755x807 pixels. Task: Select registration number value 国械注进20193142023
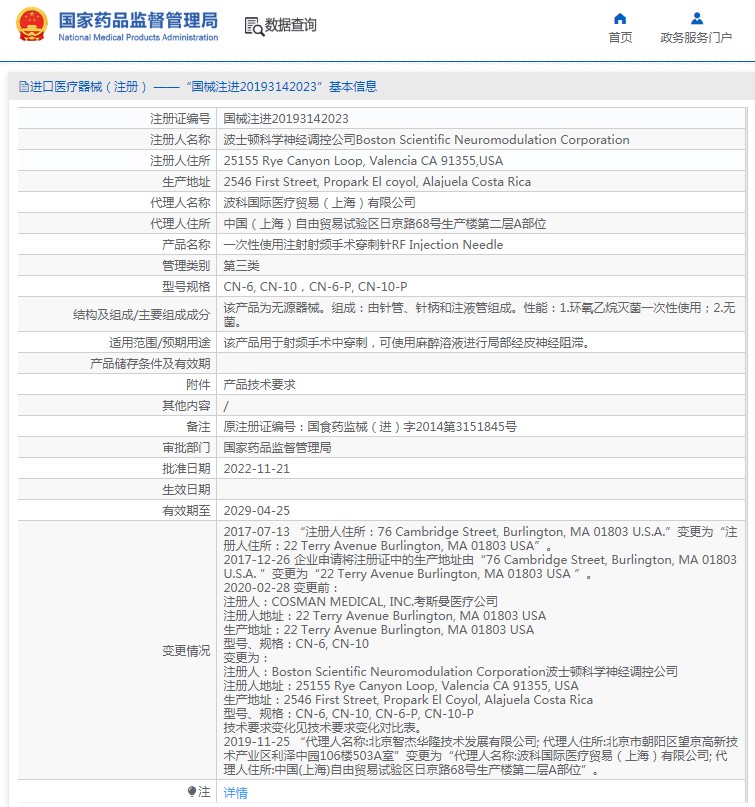[x=286, y=119]
